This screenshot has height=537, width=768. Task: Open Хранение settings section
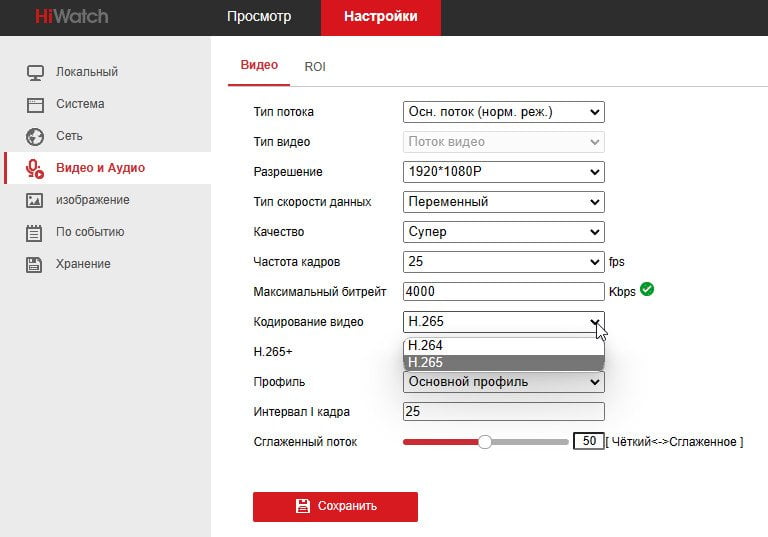coord(83,264)
